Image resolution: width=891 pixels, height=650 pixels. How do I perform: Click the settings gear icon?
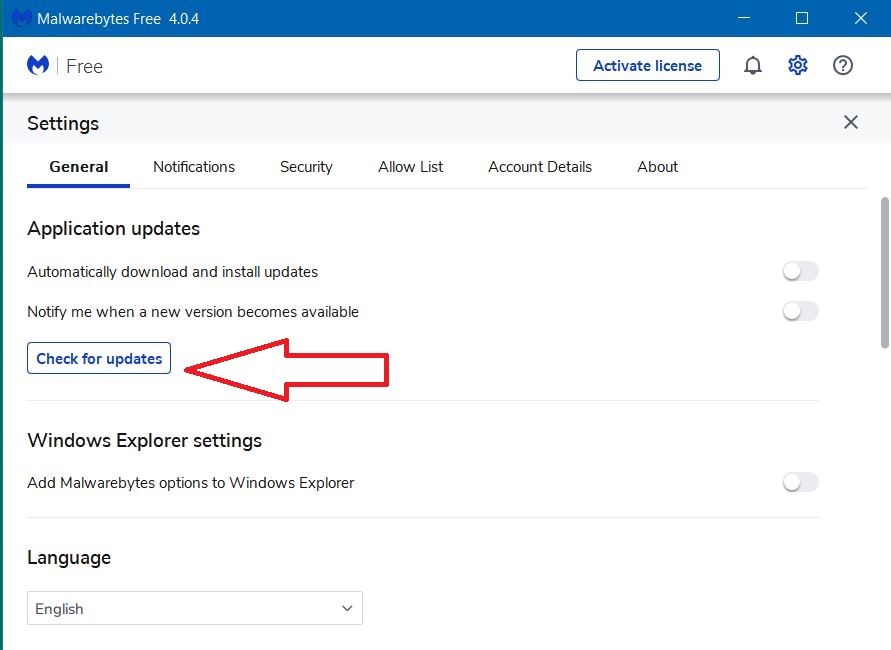point(797,65)
